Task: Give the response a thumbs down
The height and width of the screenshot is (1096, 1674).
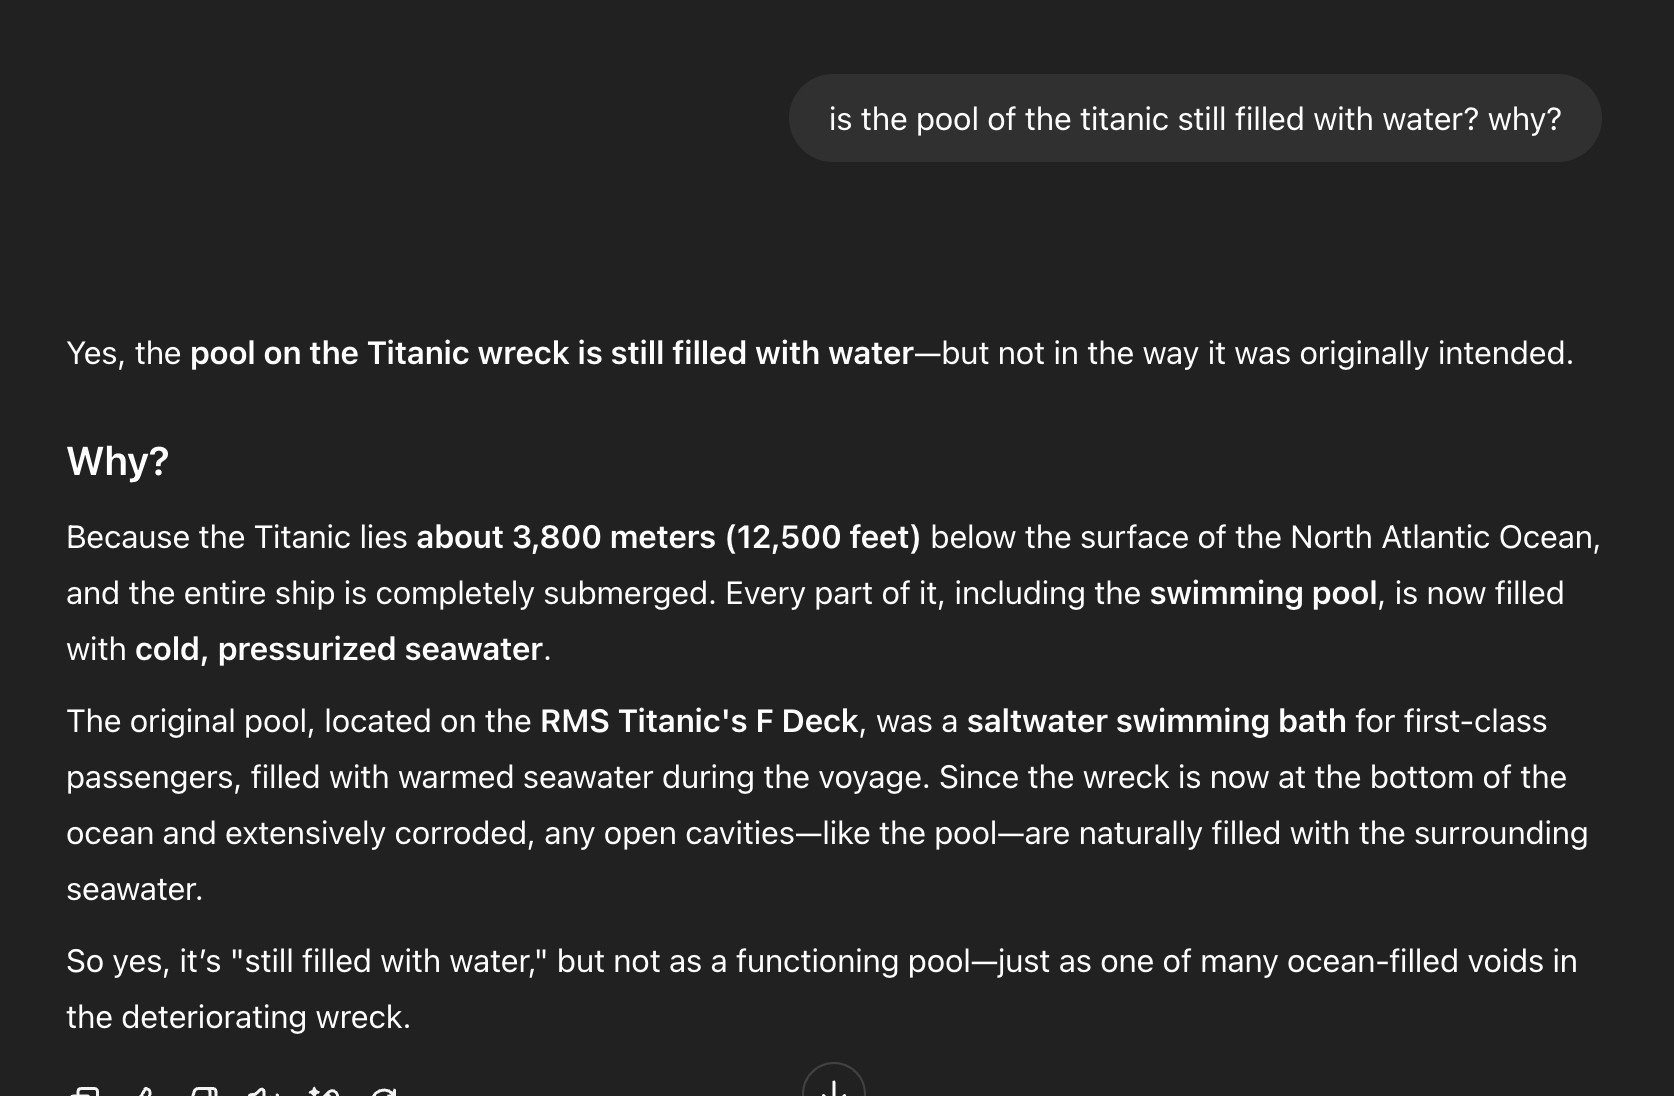Action: [204, 1092]
